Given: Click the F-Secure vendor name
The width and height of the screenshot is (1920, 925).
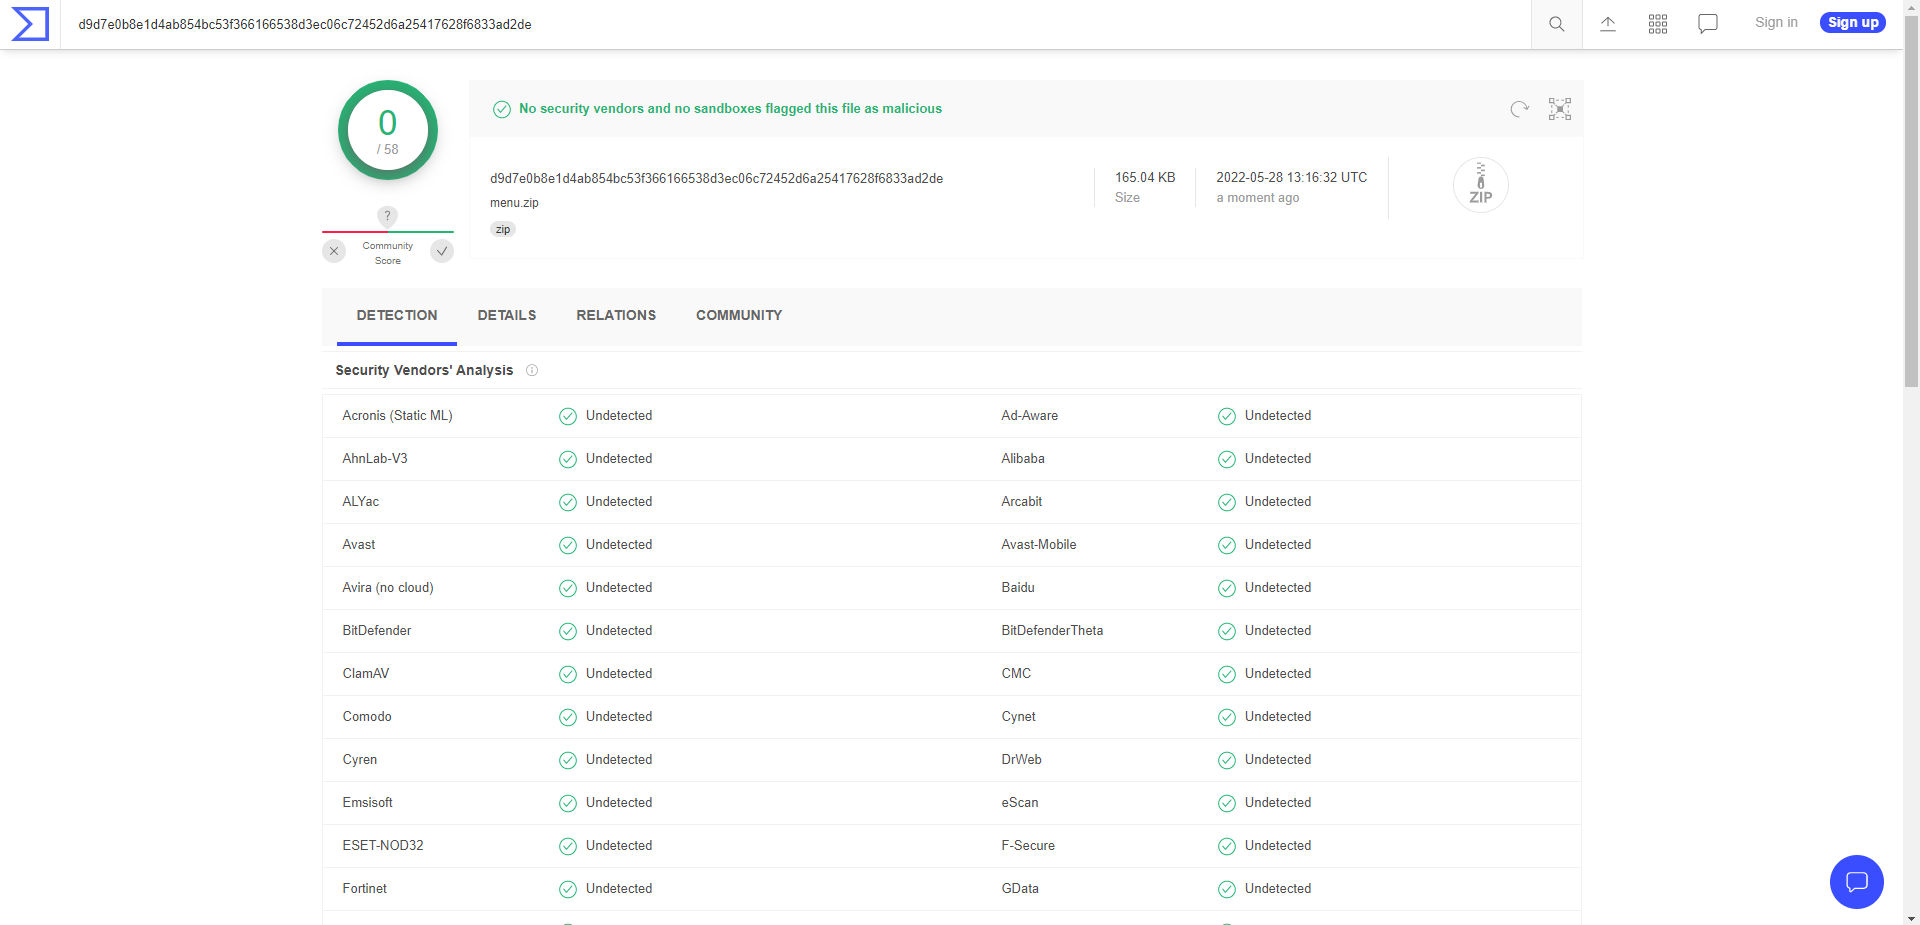Looking at the screenshot, I should (x=1028, y=846).
